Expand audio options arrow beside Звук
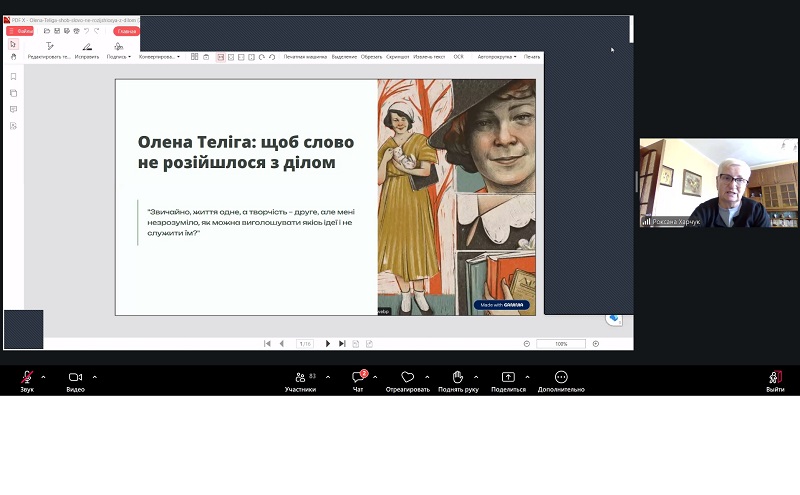The height and width of the screenshot is (495, 800). click(43, 377)
